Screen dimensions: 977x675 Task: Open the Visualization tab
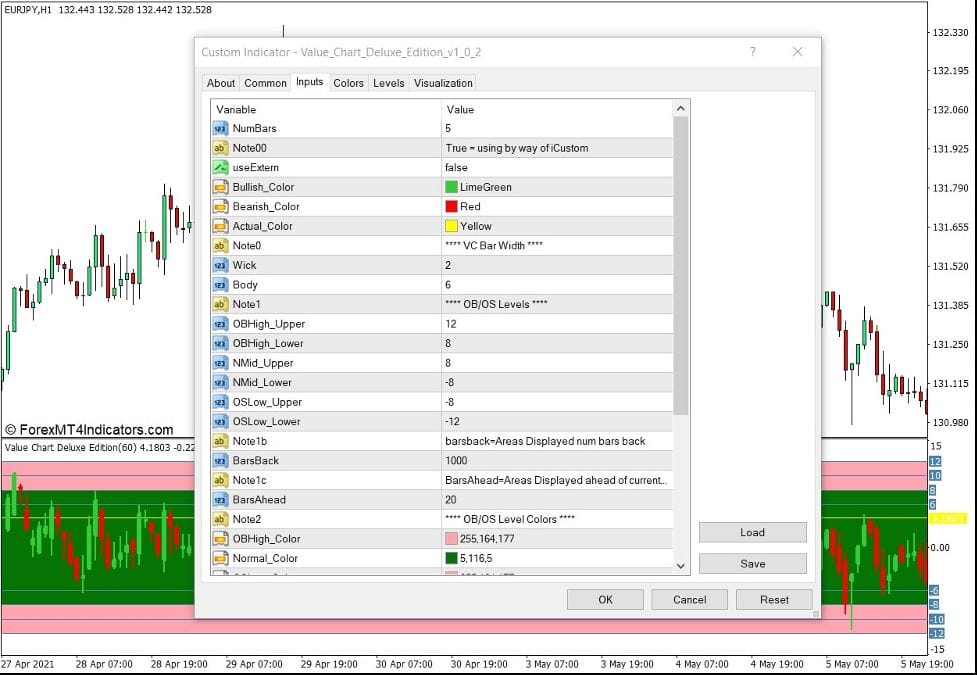443,83
